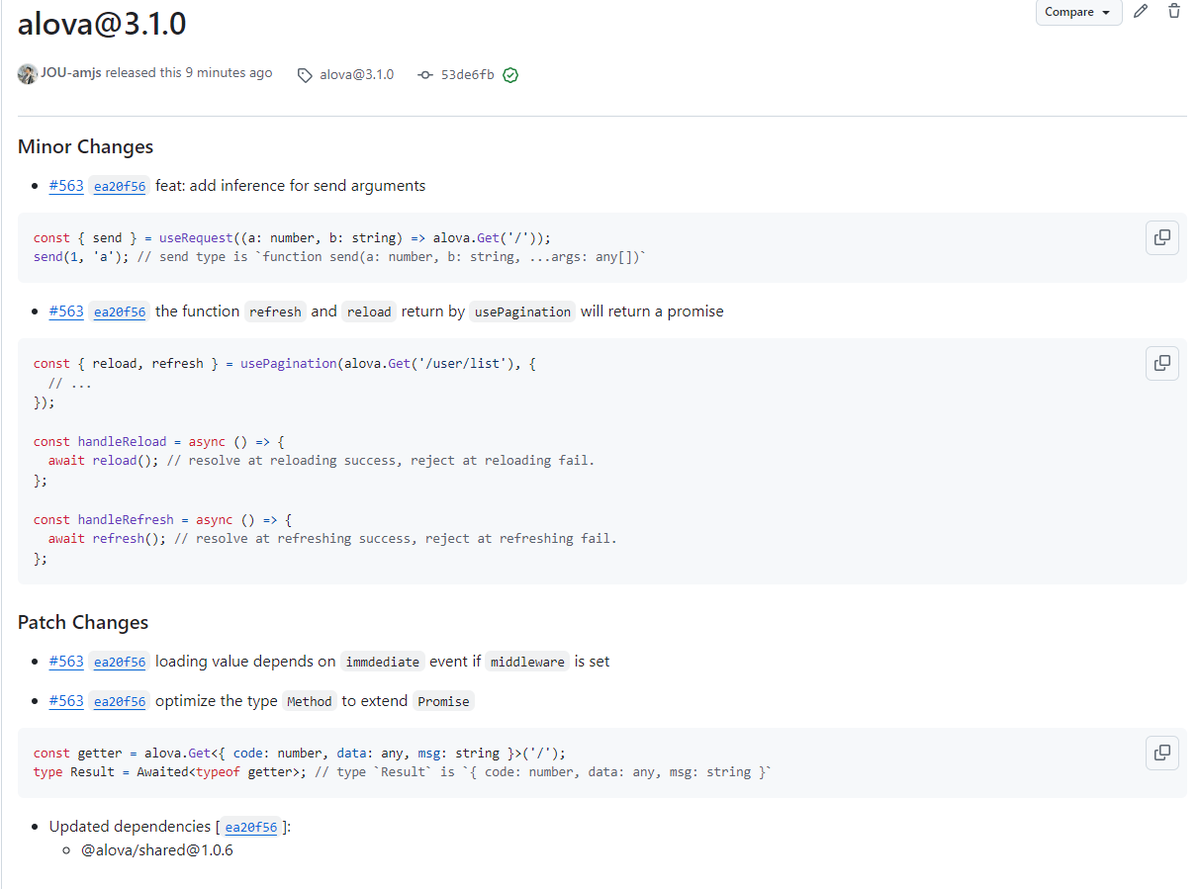Viewport: 1200px width, 889px height.
Task: Copy the useRequest send code snippet
Action: click(1161, 237)
